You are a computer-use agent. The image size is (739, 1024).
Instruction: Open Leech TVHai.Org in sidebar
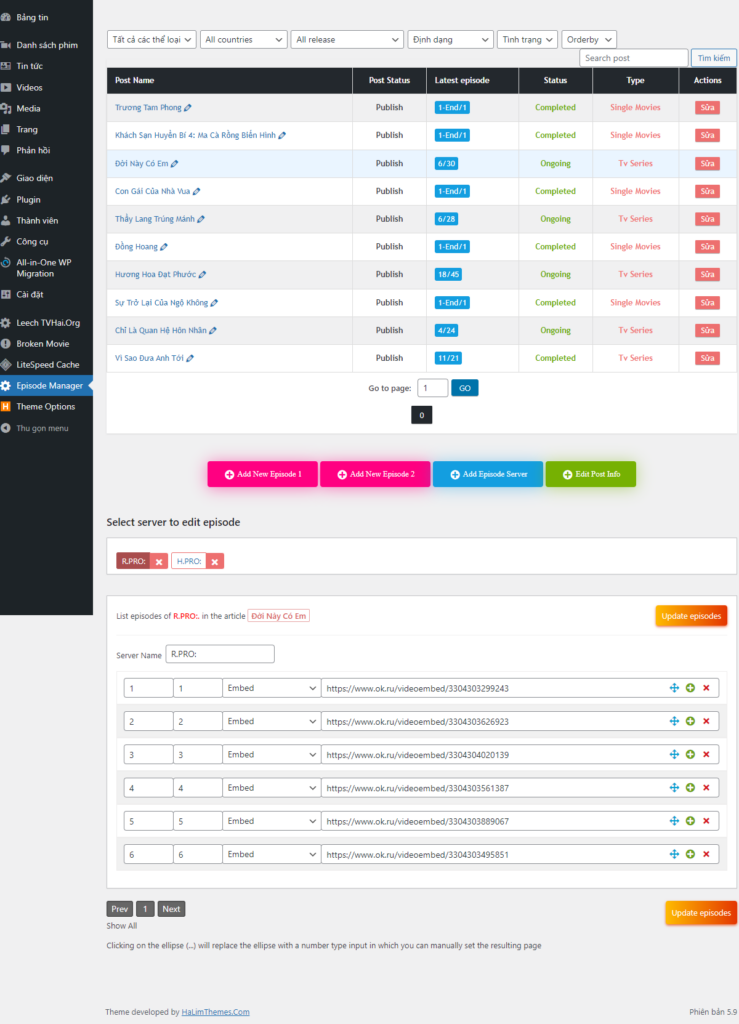click(x=46, y=323)
